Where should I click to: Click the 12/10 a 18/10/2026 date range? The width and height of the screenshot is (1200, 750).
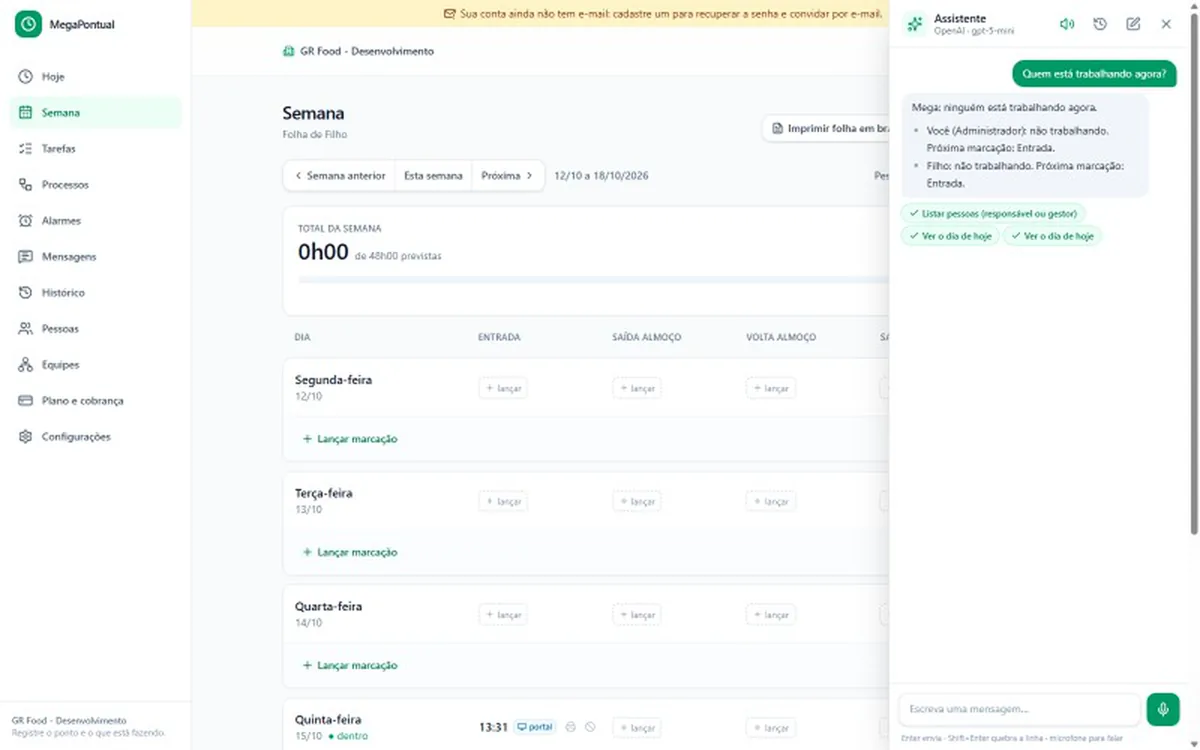coord(601,175)
